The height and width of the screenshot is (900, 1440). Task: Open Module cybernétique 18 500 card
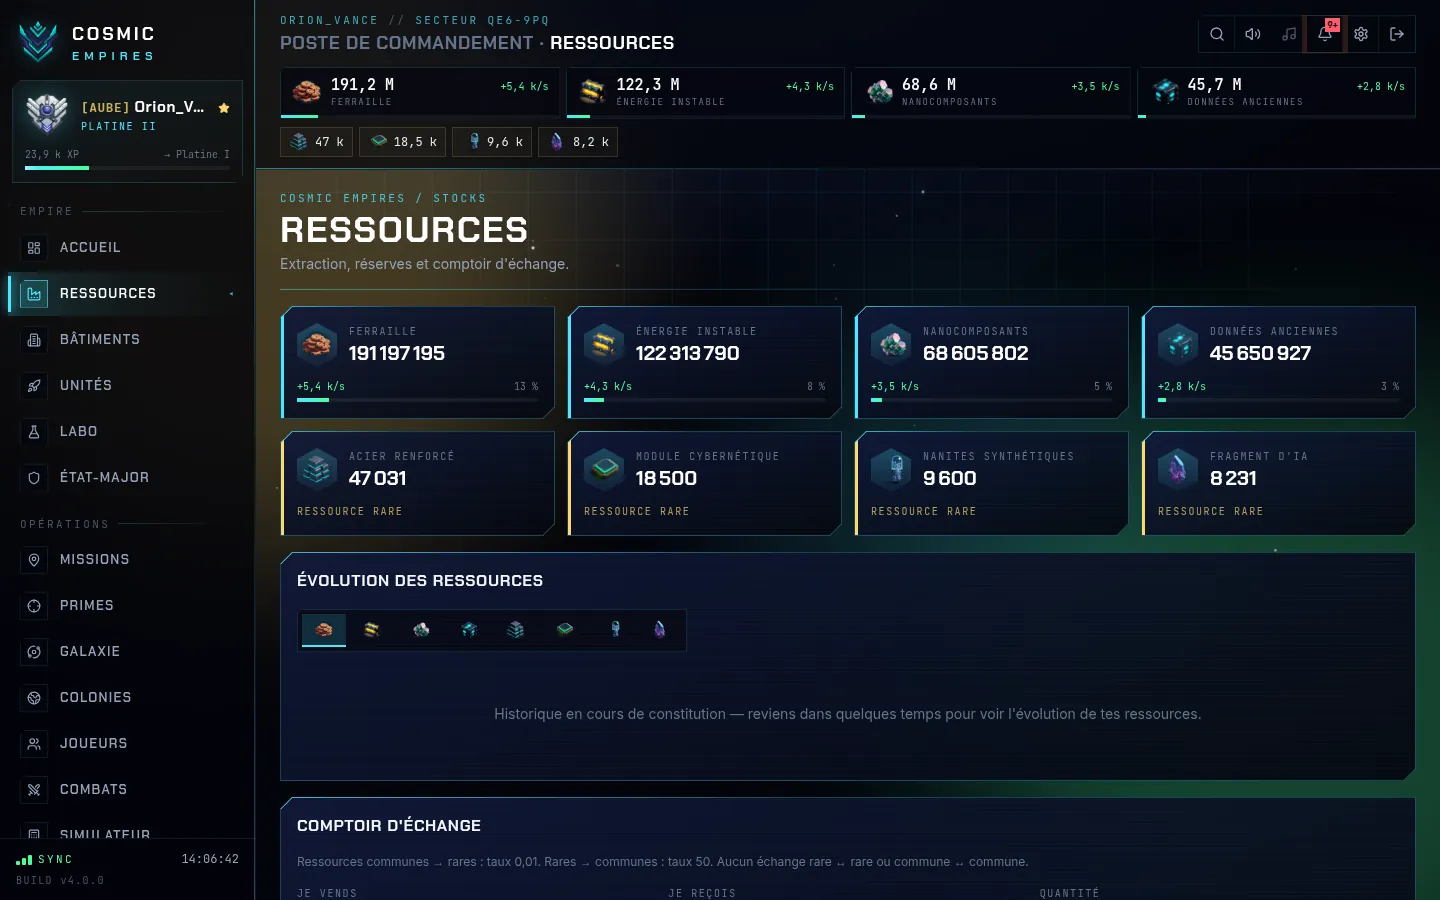click(705, 483)
